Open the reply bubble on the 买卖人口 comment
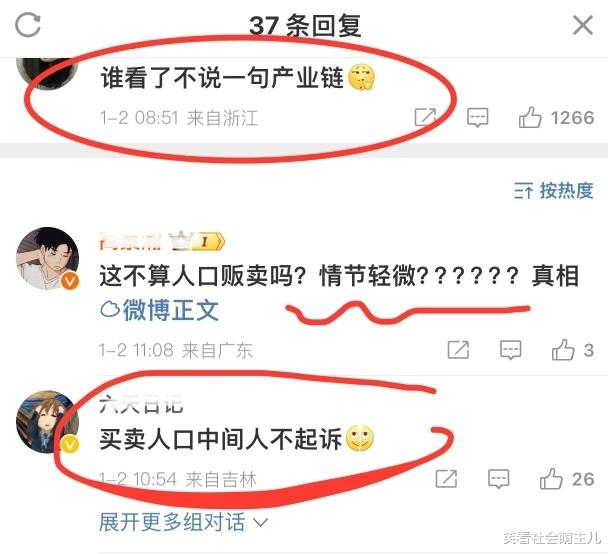The image size is (608, 554). (498, 479)
